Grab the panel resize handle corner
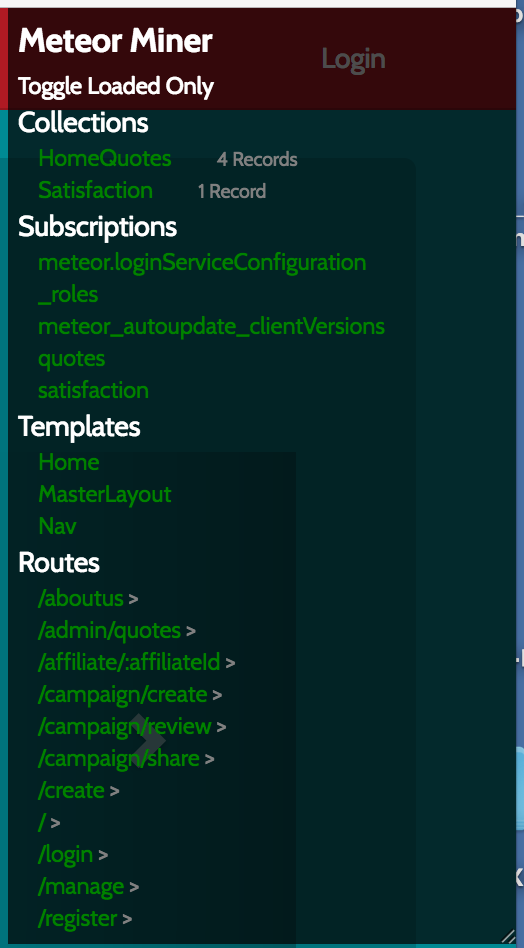 click(x=508, y=936)
